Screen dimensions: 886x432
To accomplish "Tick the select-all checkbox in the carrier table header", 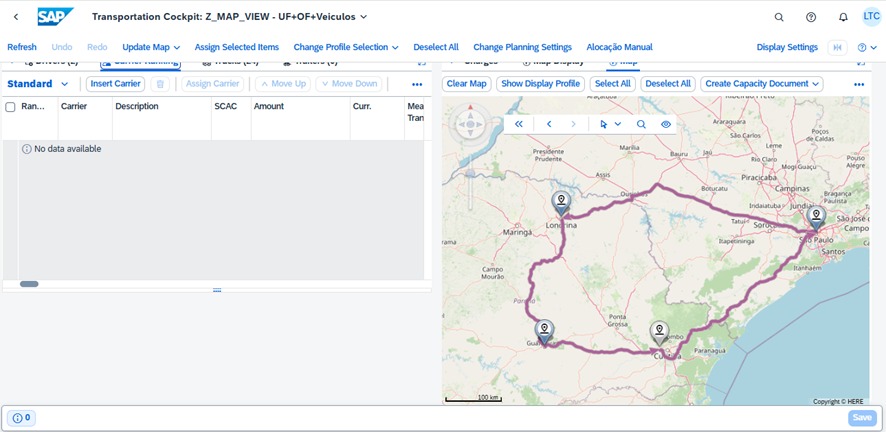I will coord(11,107).
